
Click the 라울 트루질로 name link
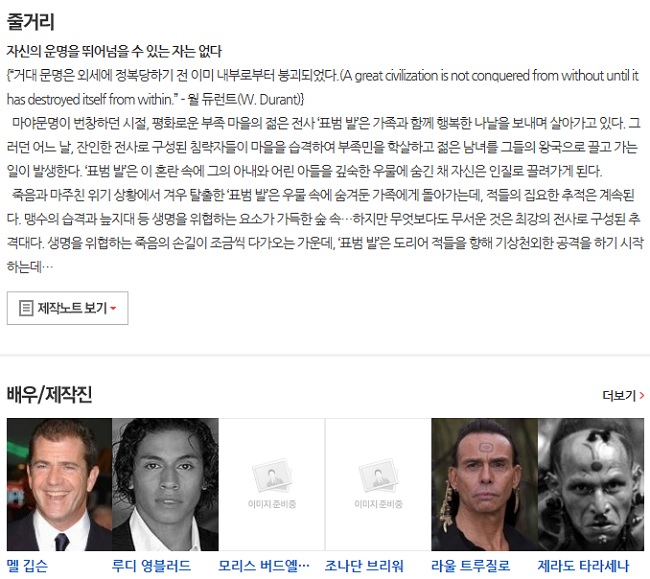(471, 566)
